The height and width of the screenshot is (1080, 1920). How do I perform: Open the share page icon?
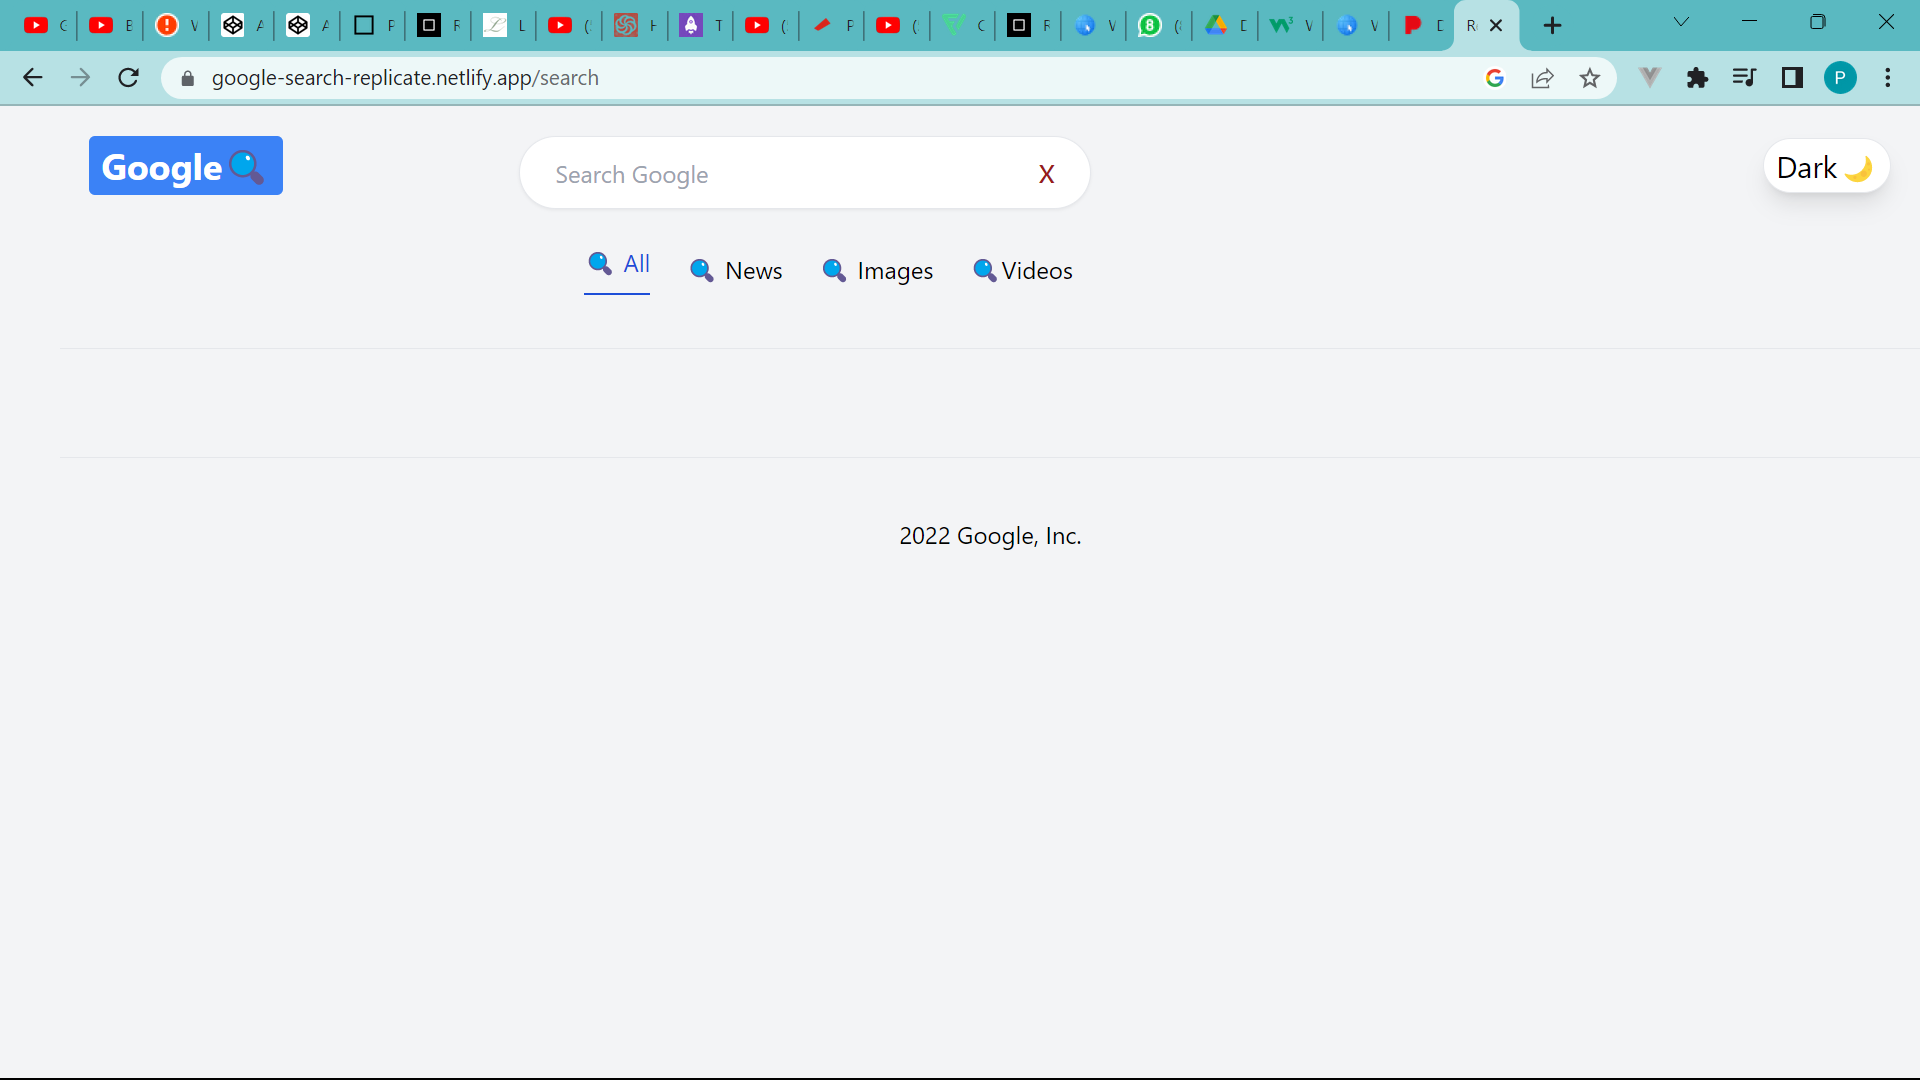1541,78
